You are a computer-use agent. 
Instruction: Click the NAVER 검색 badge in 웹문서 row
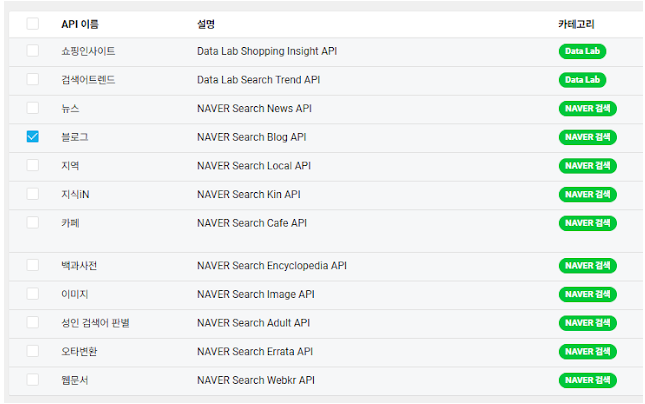[x=587, y=380]
